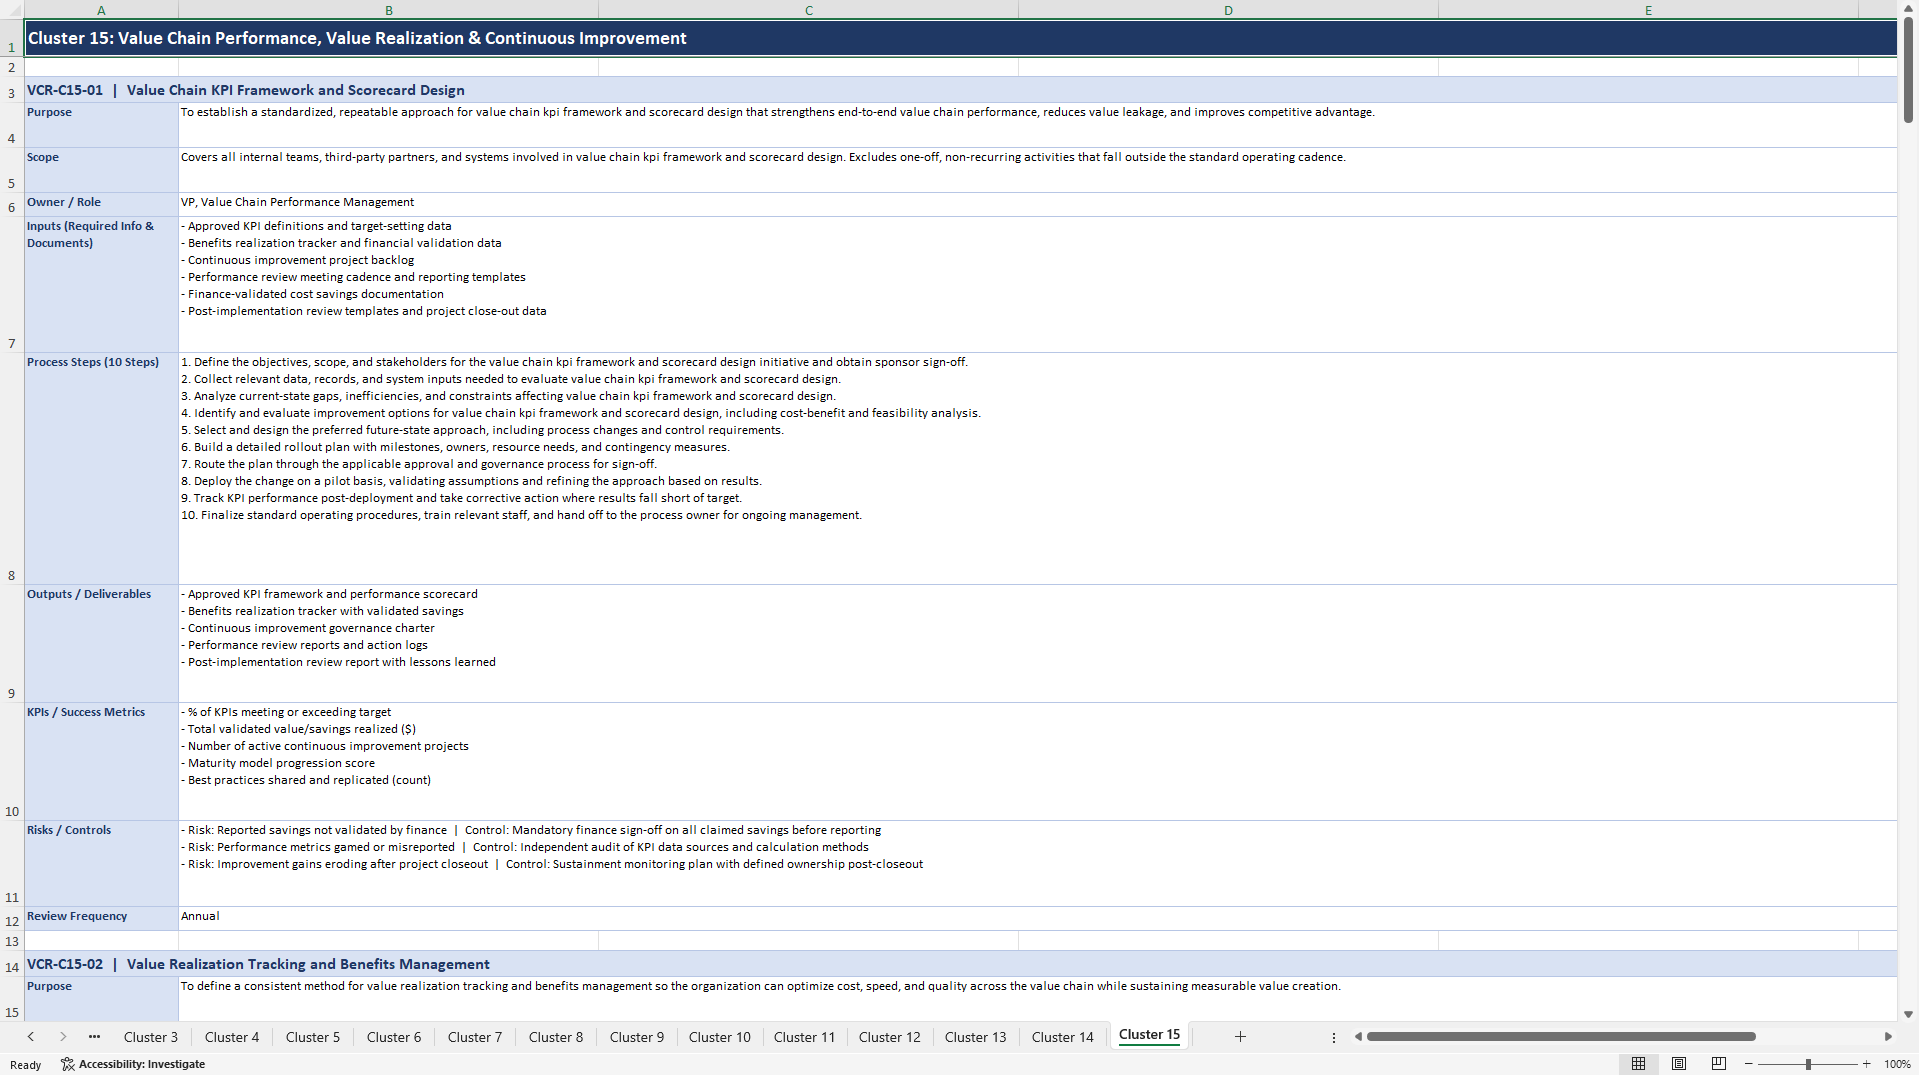Screen dimensions: 1919x1075
Task: Click the 'Scope' label cell
Action: tap(101, 170)
